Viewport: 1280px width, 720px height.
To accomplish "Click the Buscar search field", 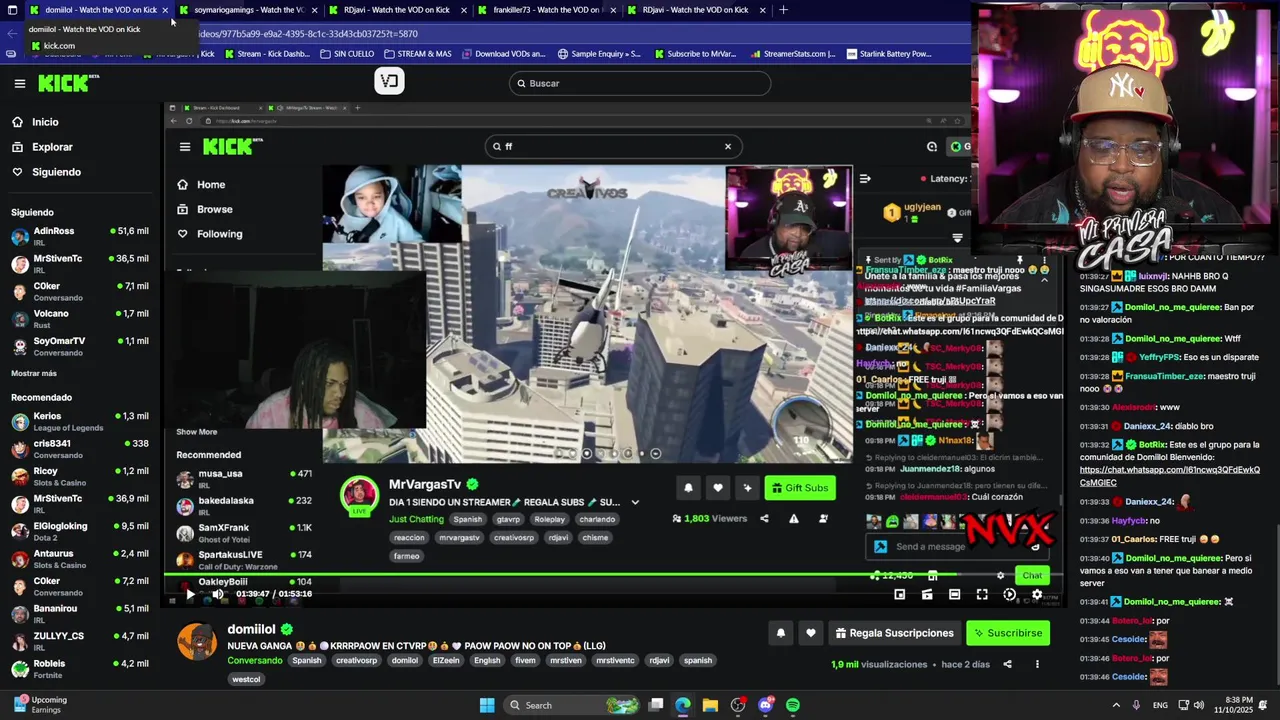I will 640,83.
